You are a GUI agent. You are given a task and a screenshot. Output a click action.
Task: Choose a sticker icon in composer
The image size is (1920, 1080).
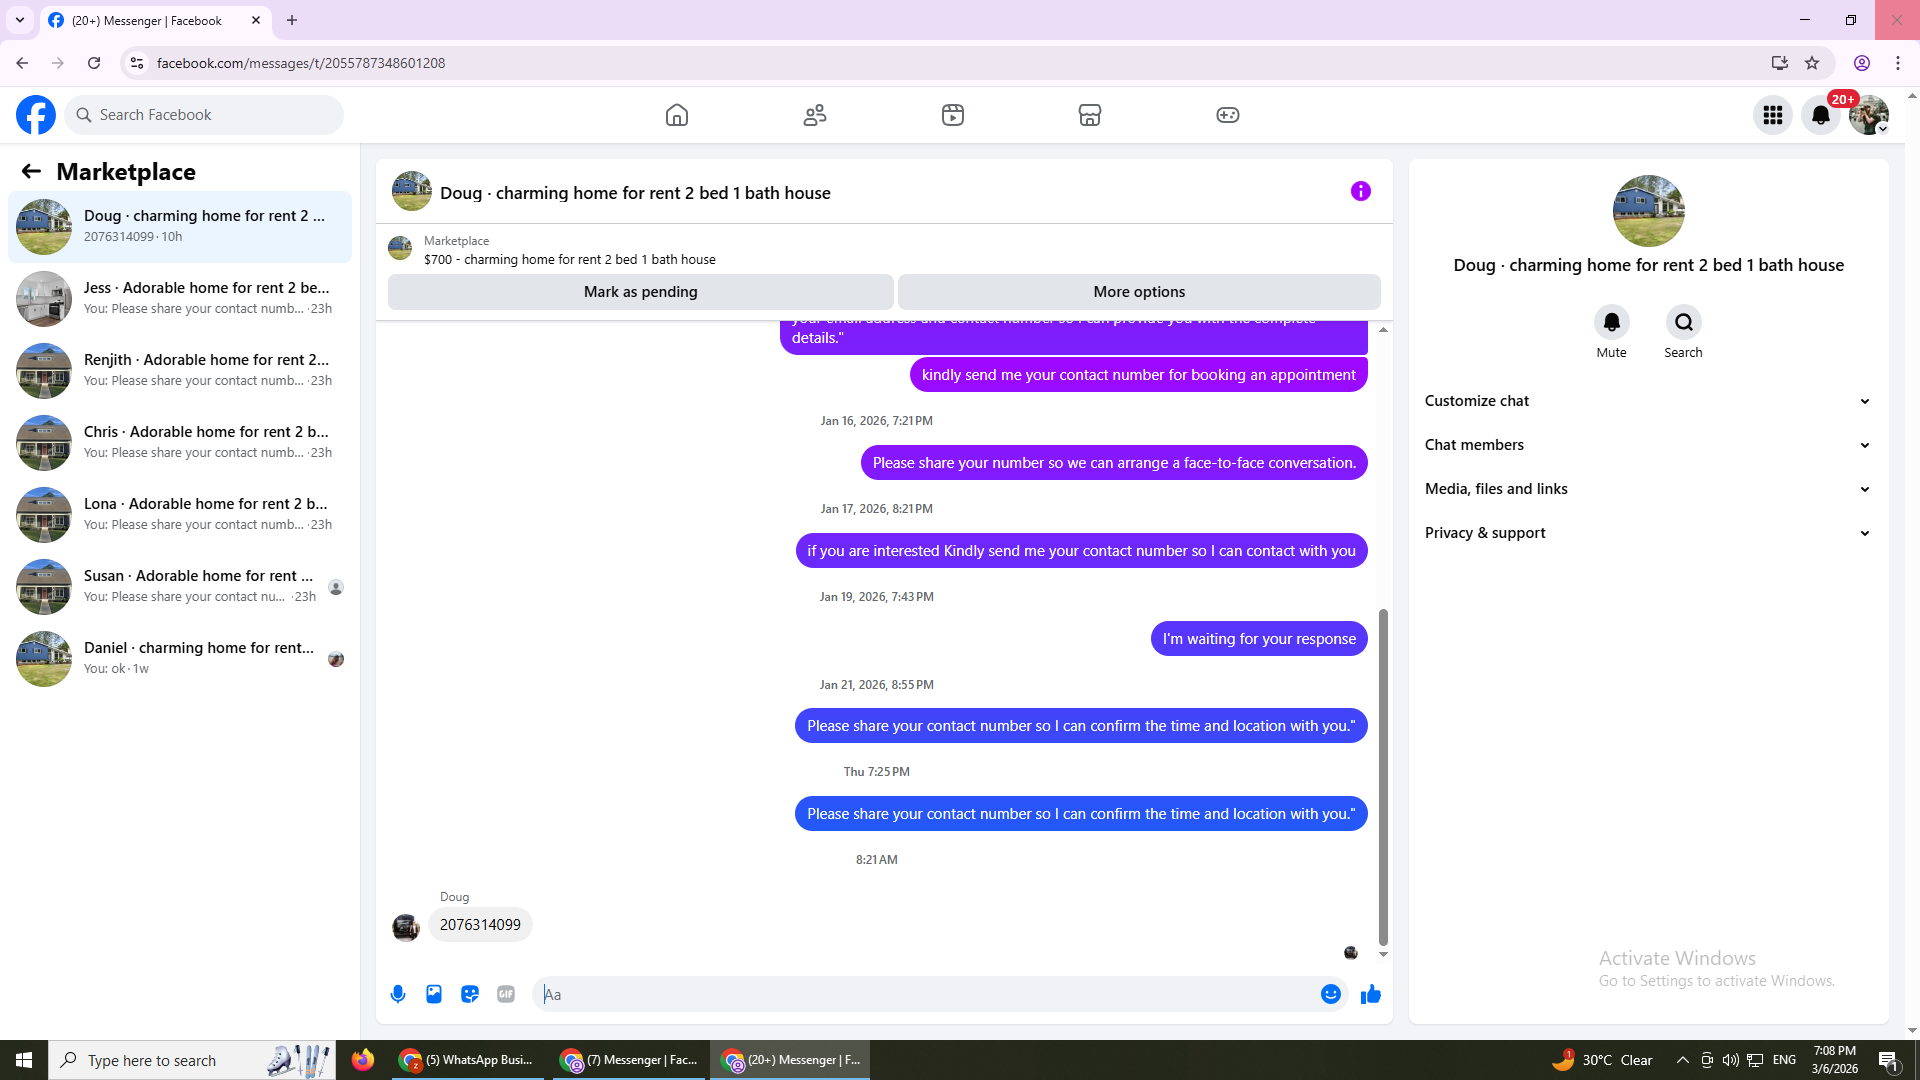[470, 994]
